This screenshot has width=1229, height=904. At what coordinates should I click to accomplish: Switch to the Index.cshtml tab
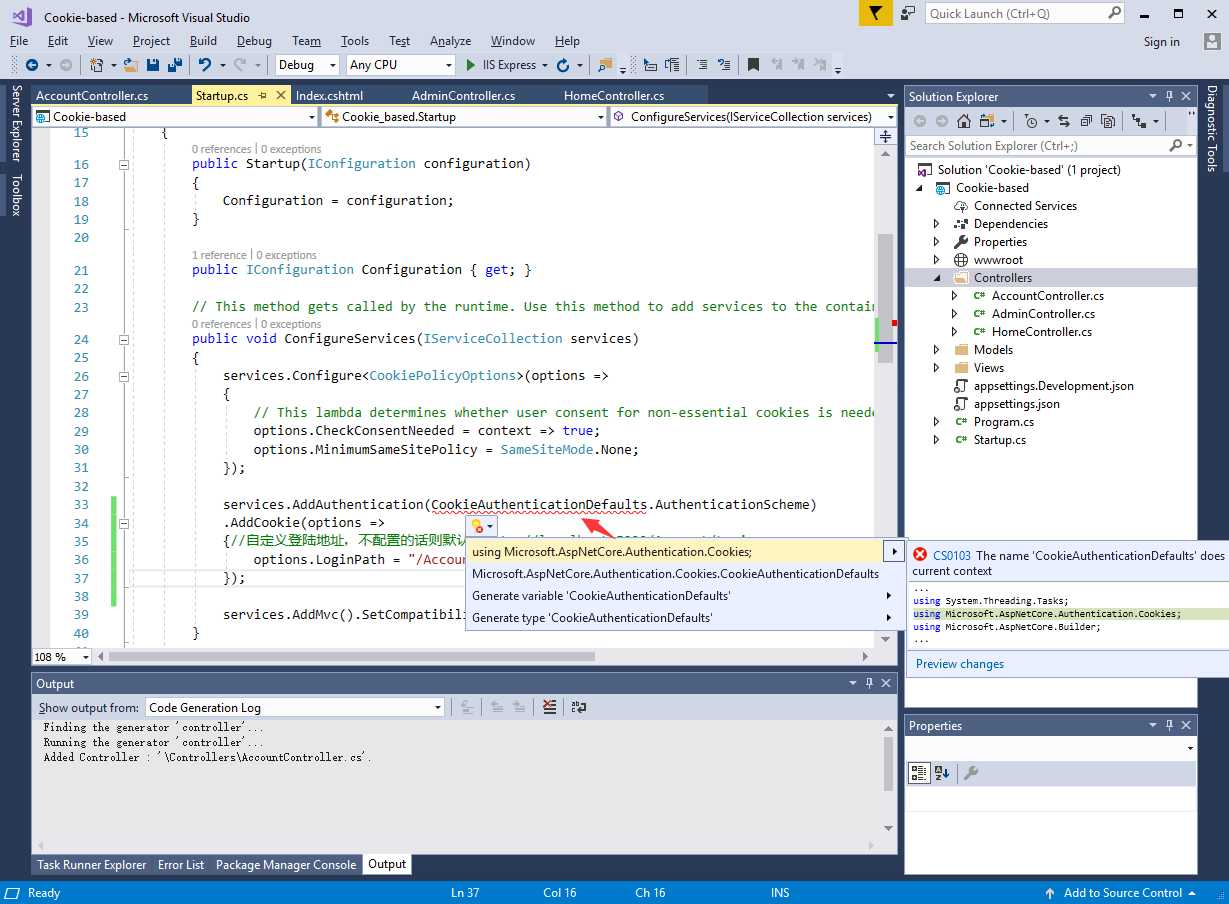[329, 96]
